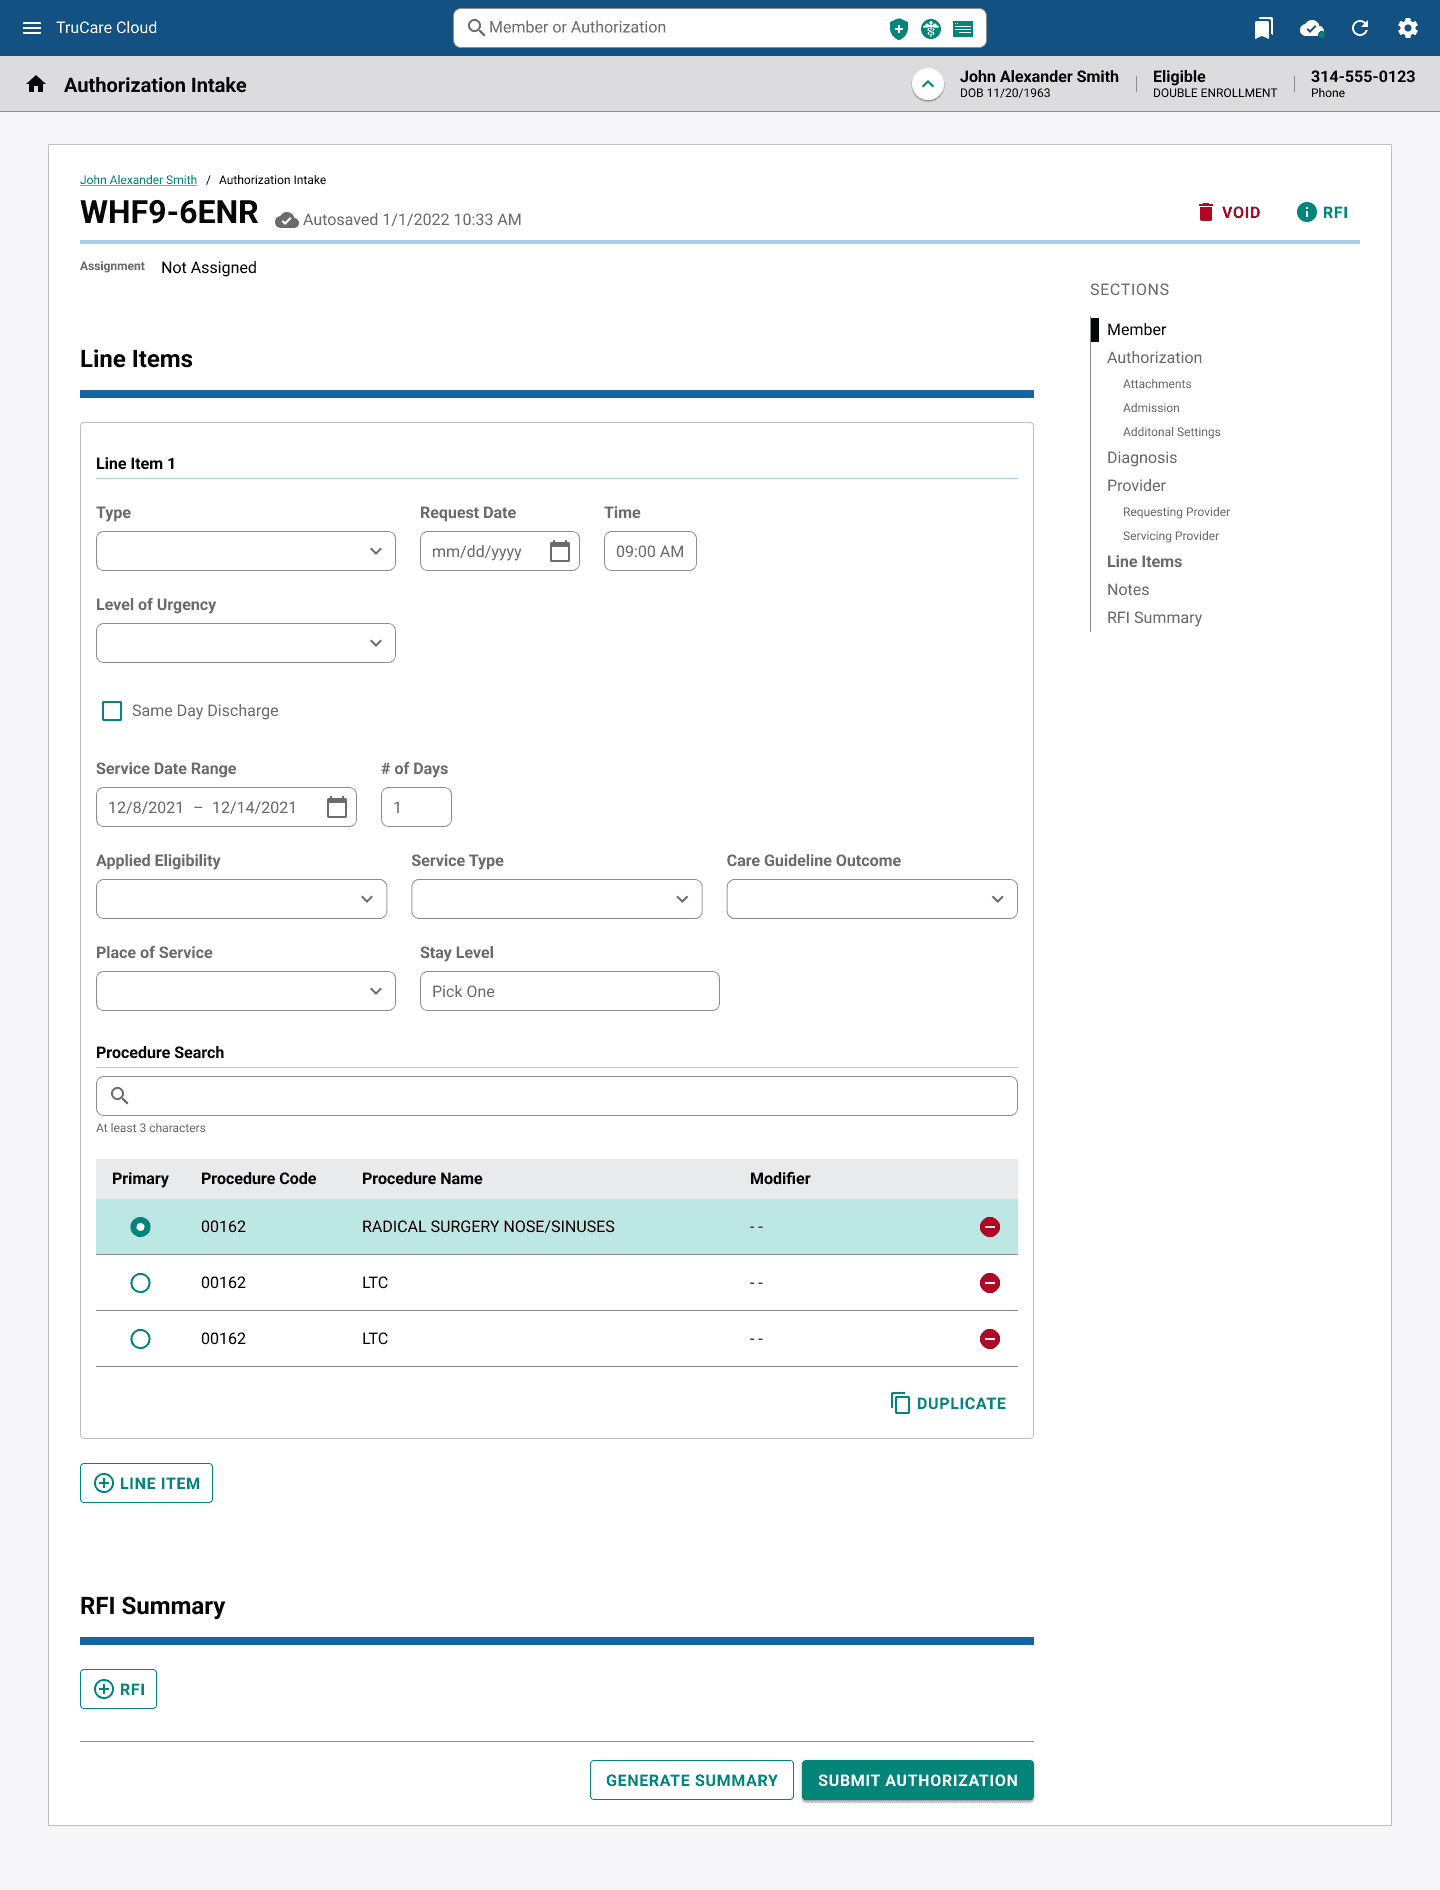Click the RFI info button at top

(1322, 212)
